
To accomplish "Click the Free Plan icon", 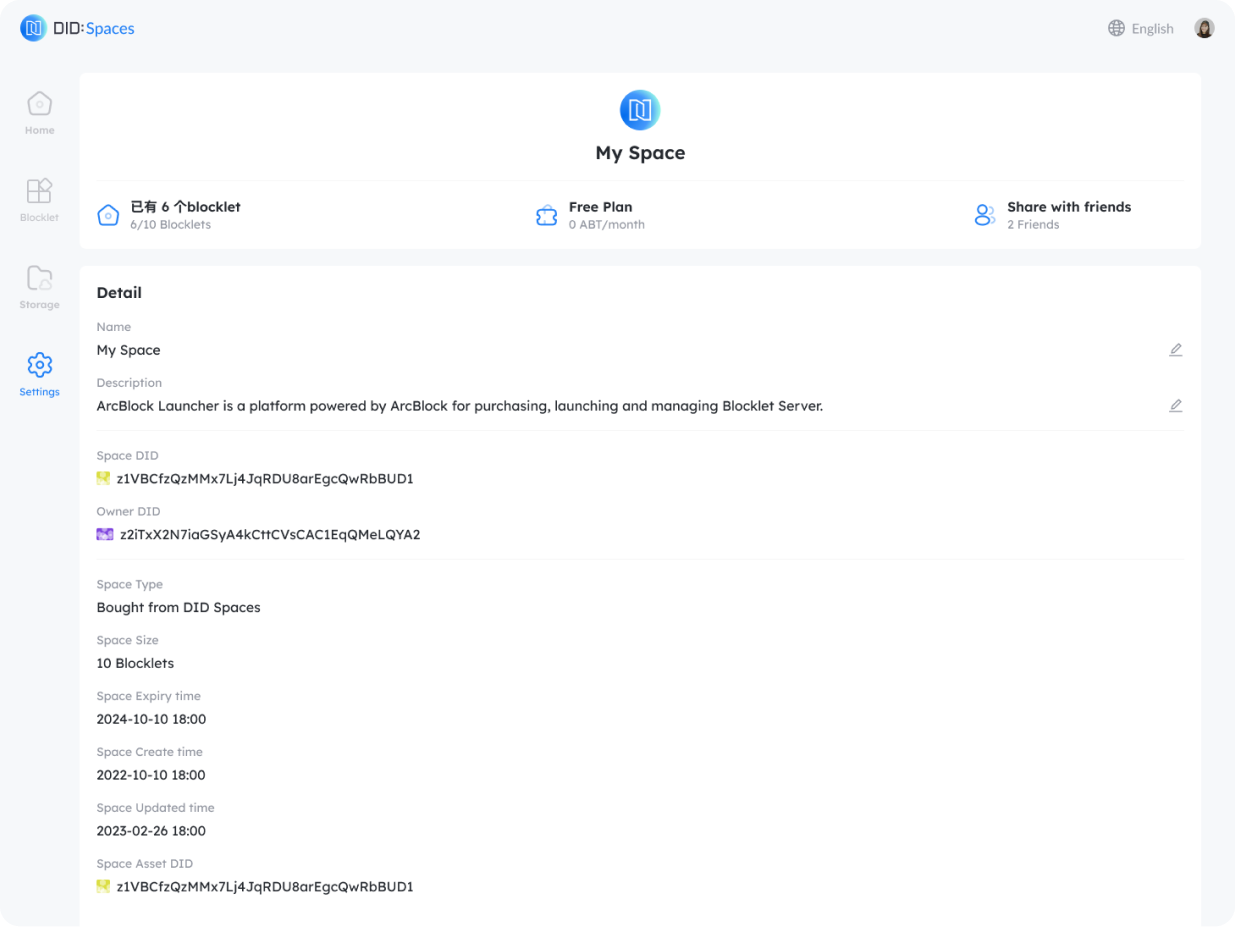I will coord(546,215).
